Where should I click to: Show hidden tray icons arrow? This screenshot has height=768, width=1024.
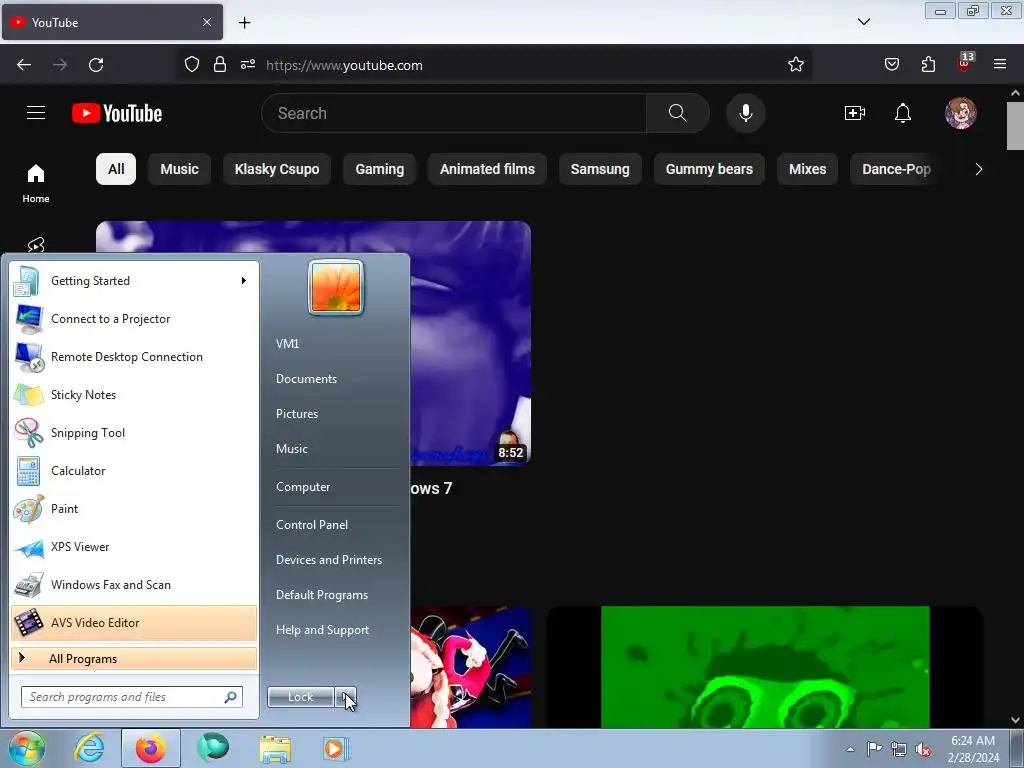point(850,749)
